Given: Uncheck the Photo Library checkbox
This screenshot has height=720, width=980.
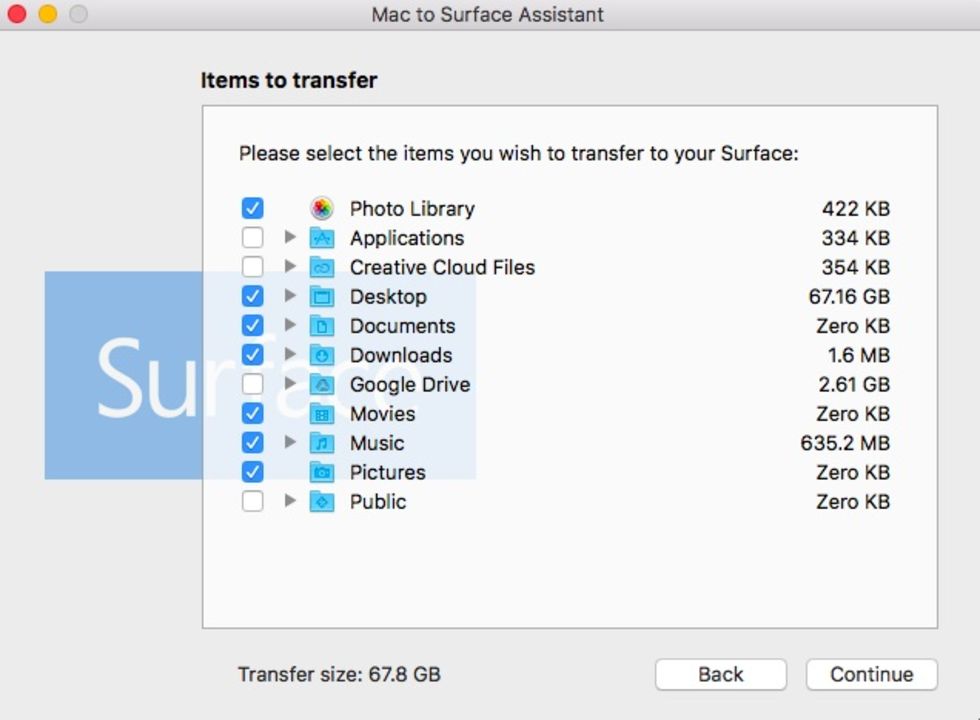Looking at the screenshot, I should [x=253, y=209].
